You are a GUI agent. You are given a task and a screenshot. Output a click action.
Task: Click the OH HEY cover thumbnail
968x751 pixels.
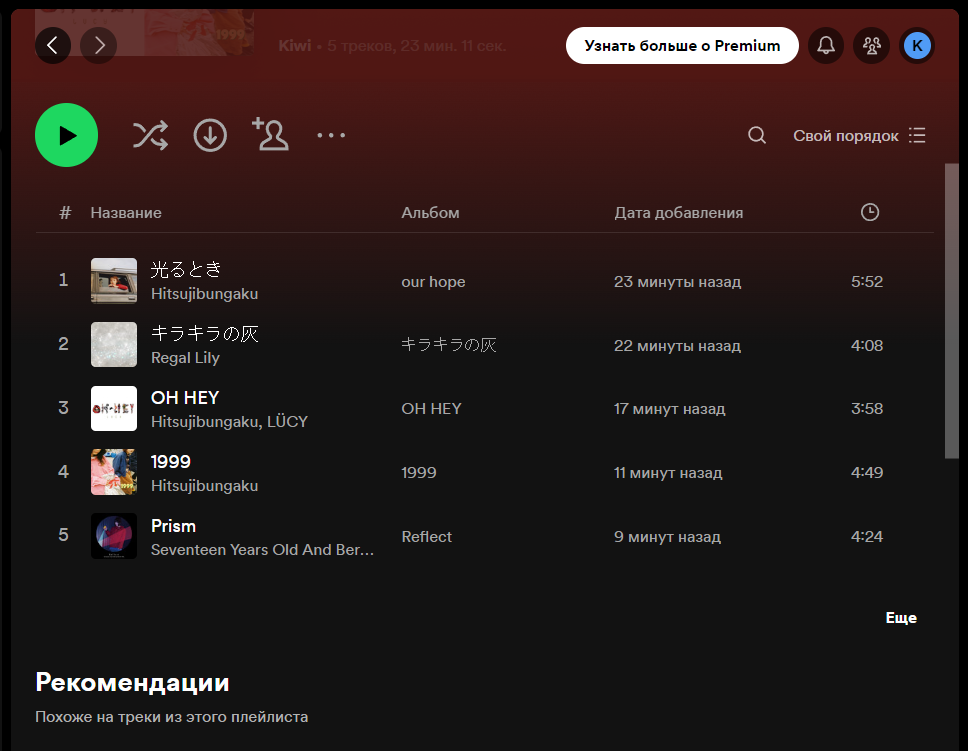[x=114, y=408]
